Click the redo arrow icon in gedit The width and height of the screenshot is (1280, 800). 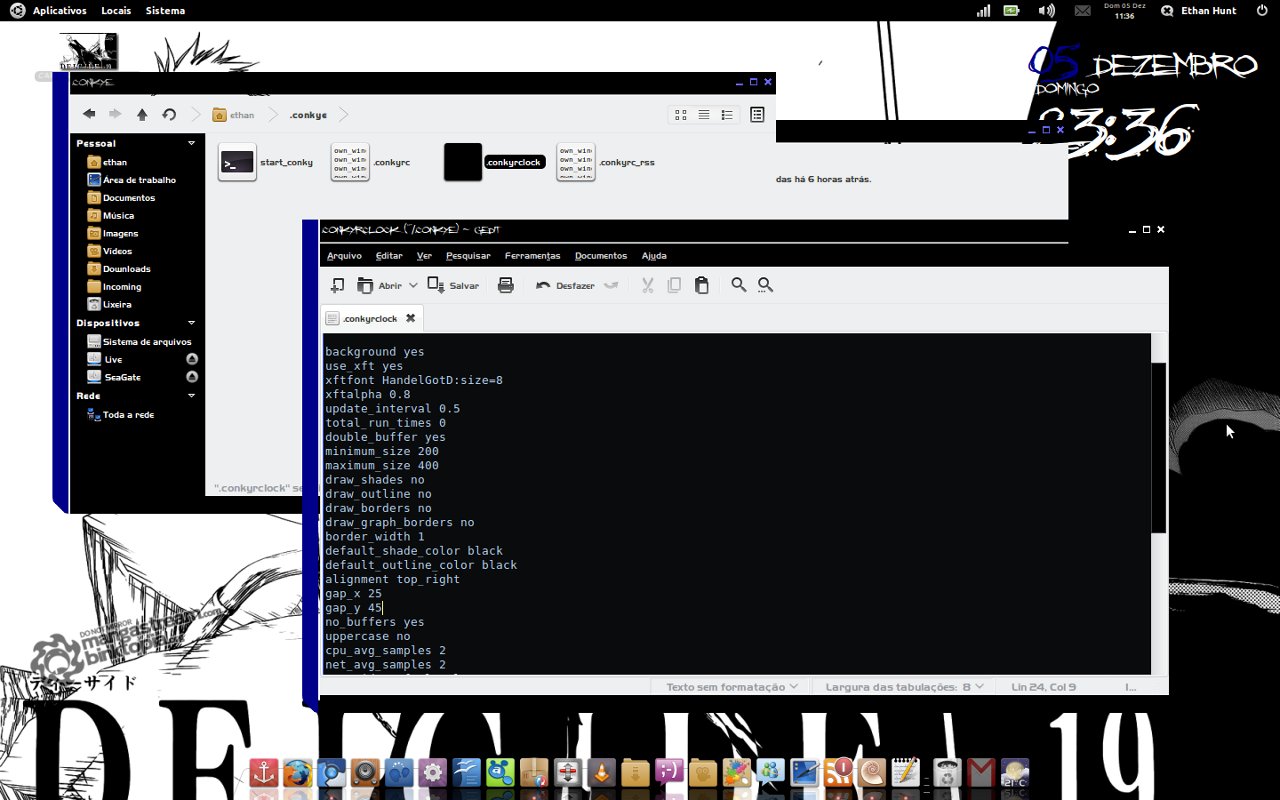click(611, 285)
